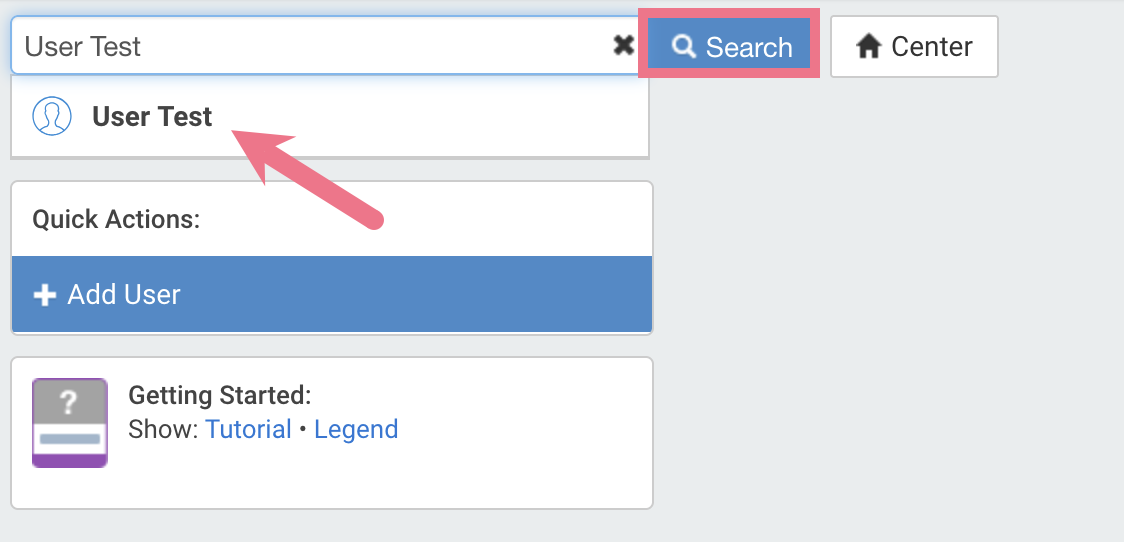Screen dimensions: 1124x542
Task: Open the Tutorial link
Action: point(248,429)
